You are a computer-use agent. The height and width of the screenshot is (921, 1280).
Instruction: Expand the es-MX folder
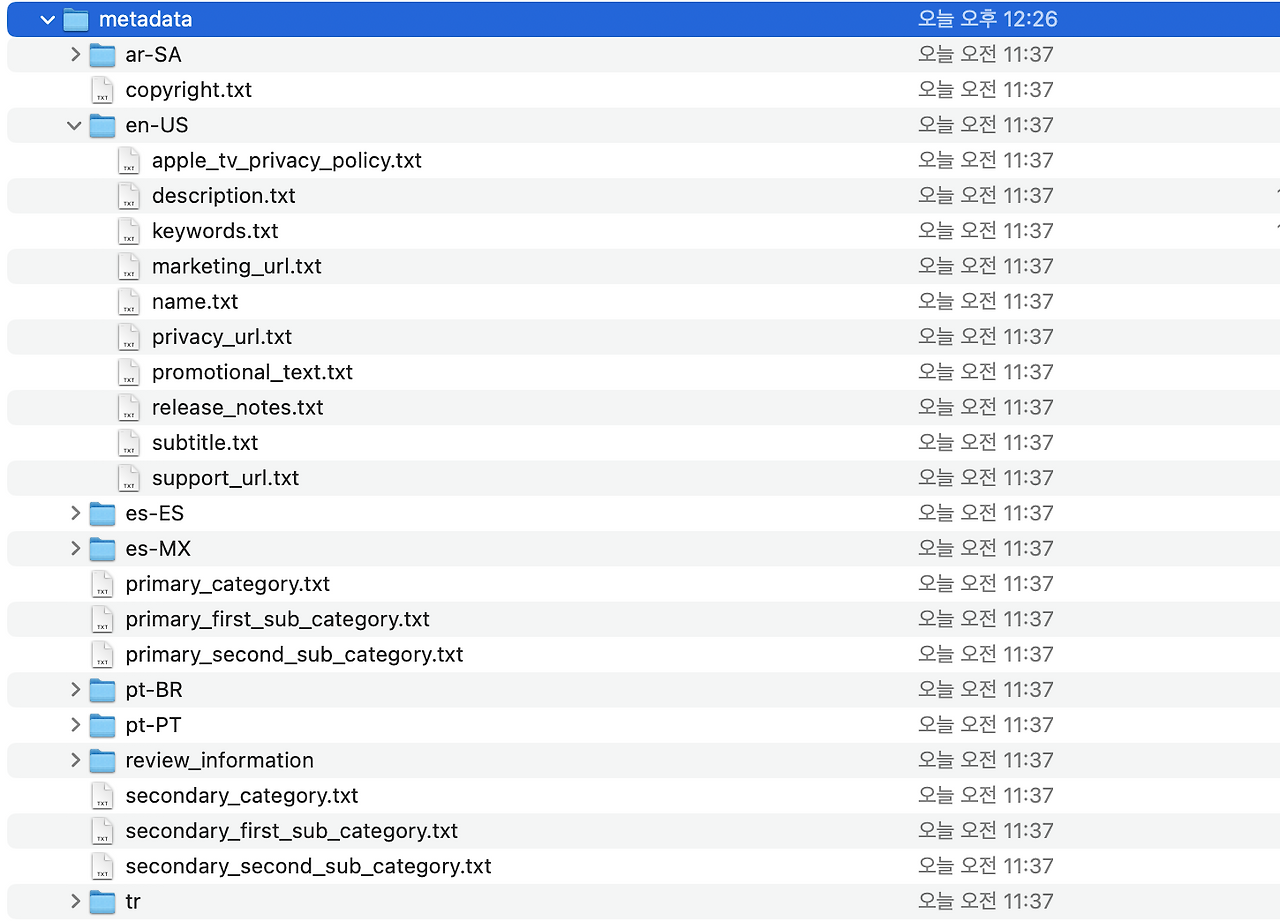click(x=75, y=548)
